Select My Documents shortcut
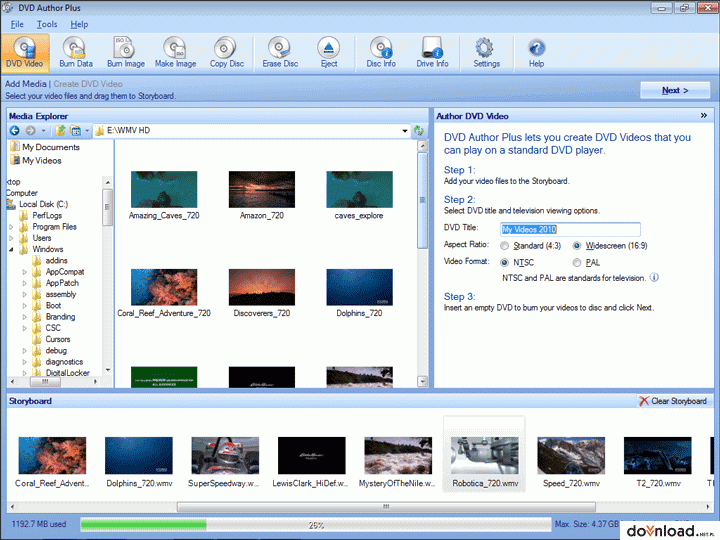The height and width of the screenshot is (540, 720). pos(45,147)
